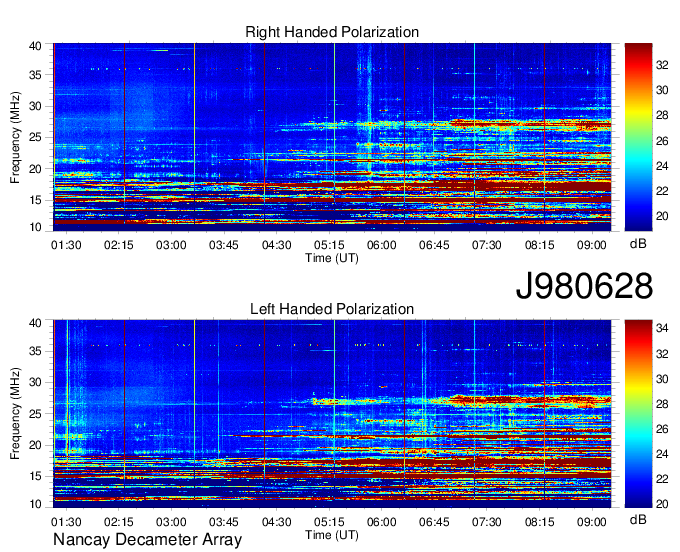This screenshot has height=552, width=680.
Task: Click the Left Handed plot's color scale bar
Action: 638,414
